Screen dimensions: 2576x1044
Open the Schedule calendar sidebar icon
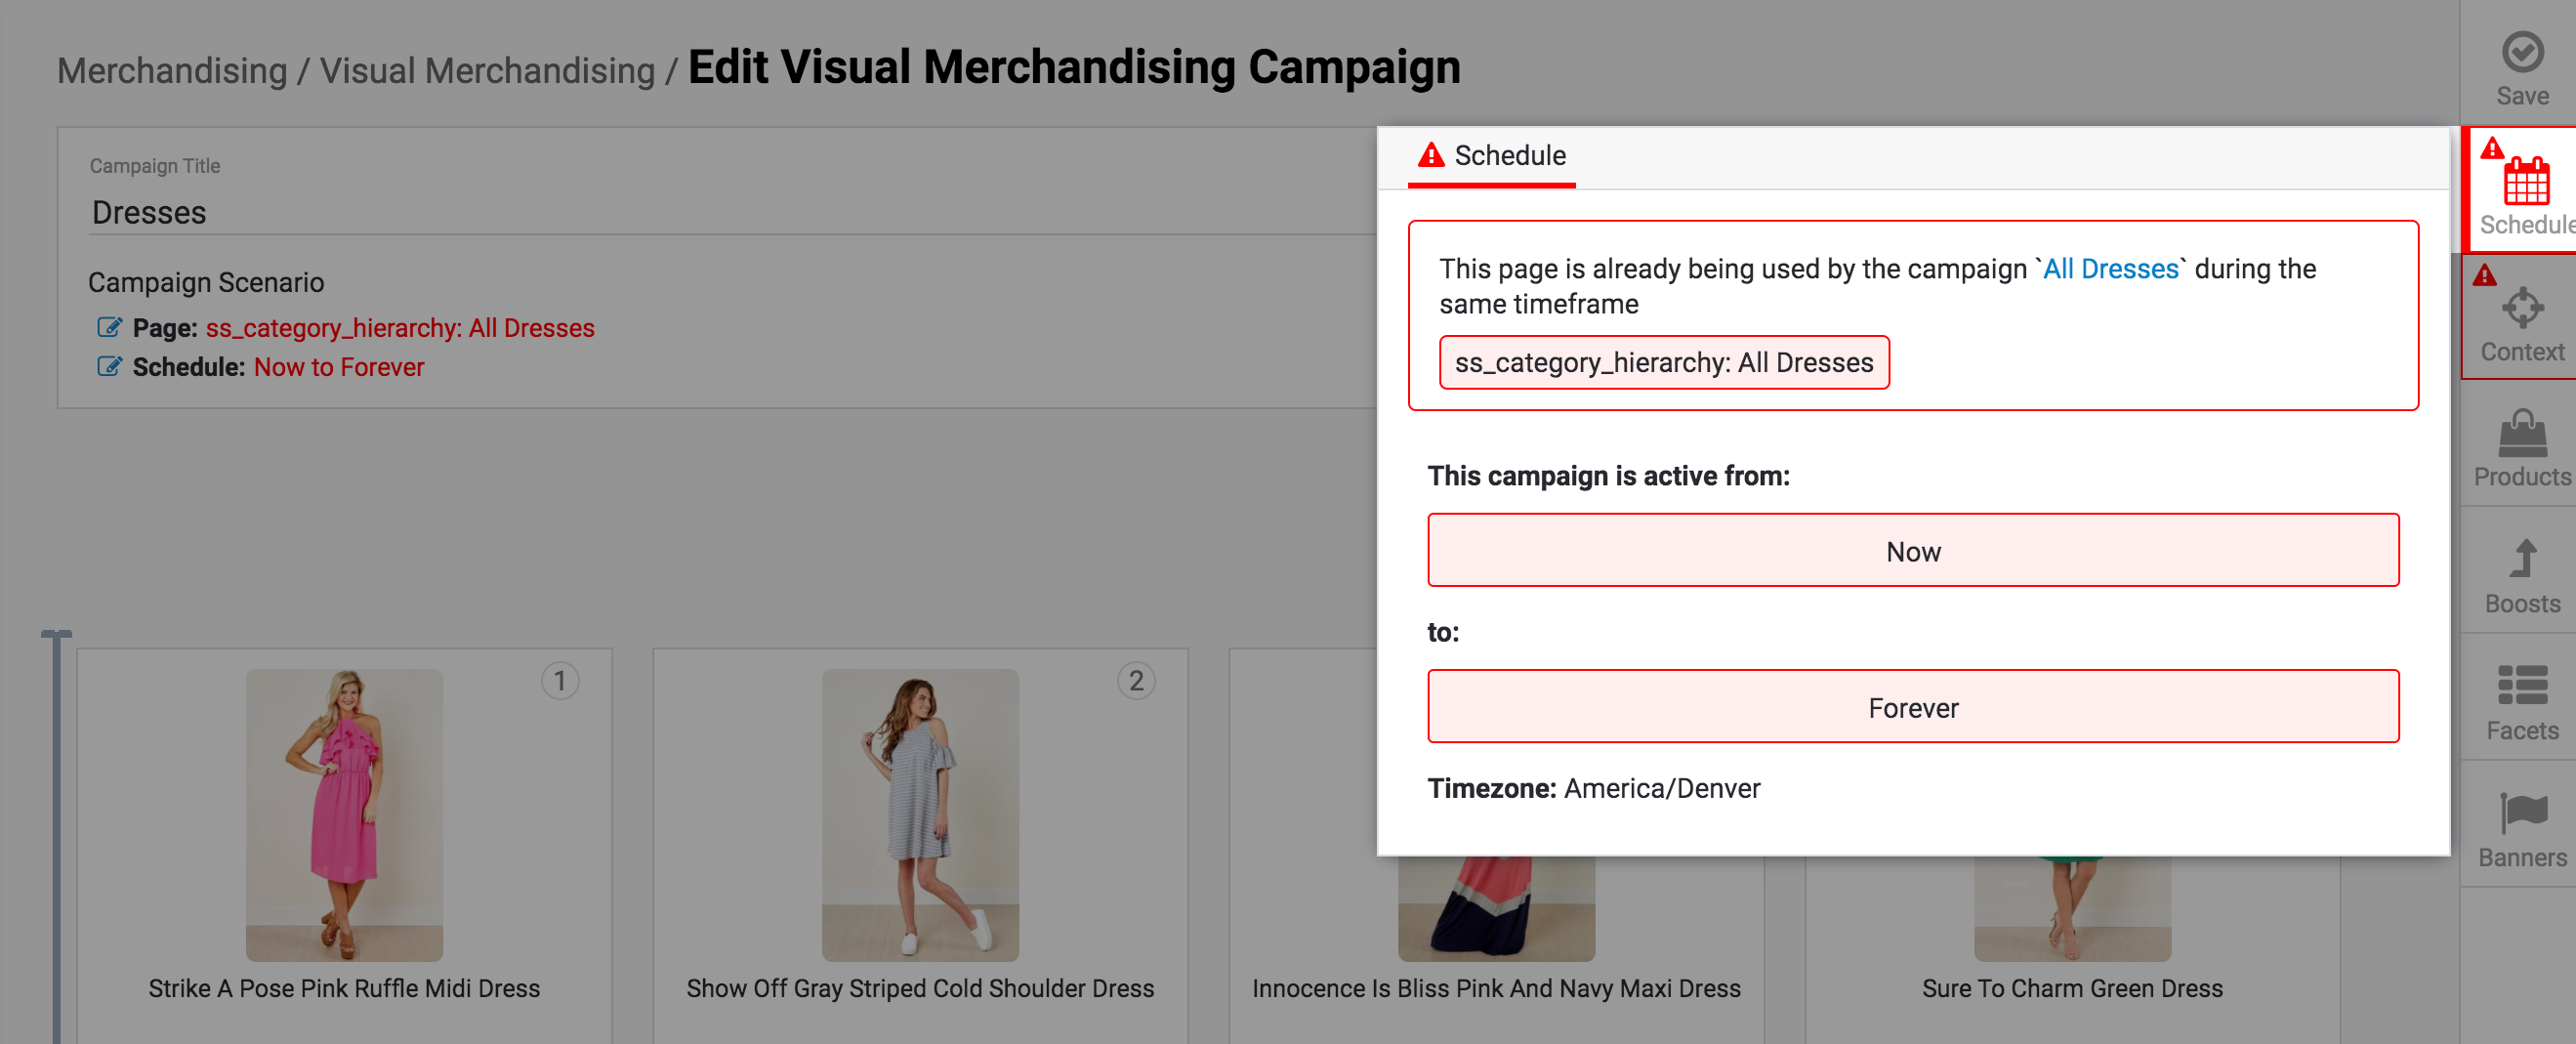2525,182
